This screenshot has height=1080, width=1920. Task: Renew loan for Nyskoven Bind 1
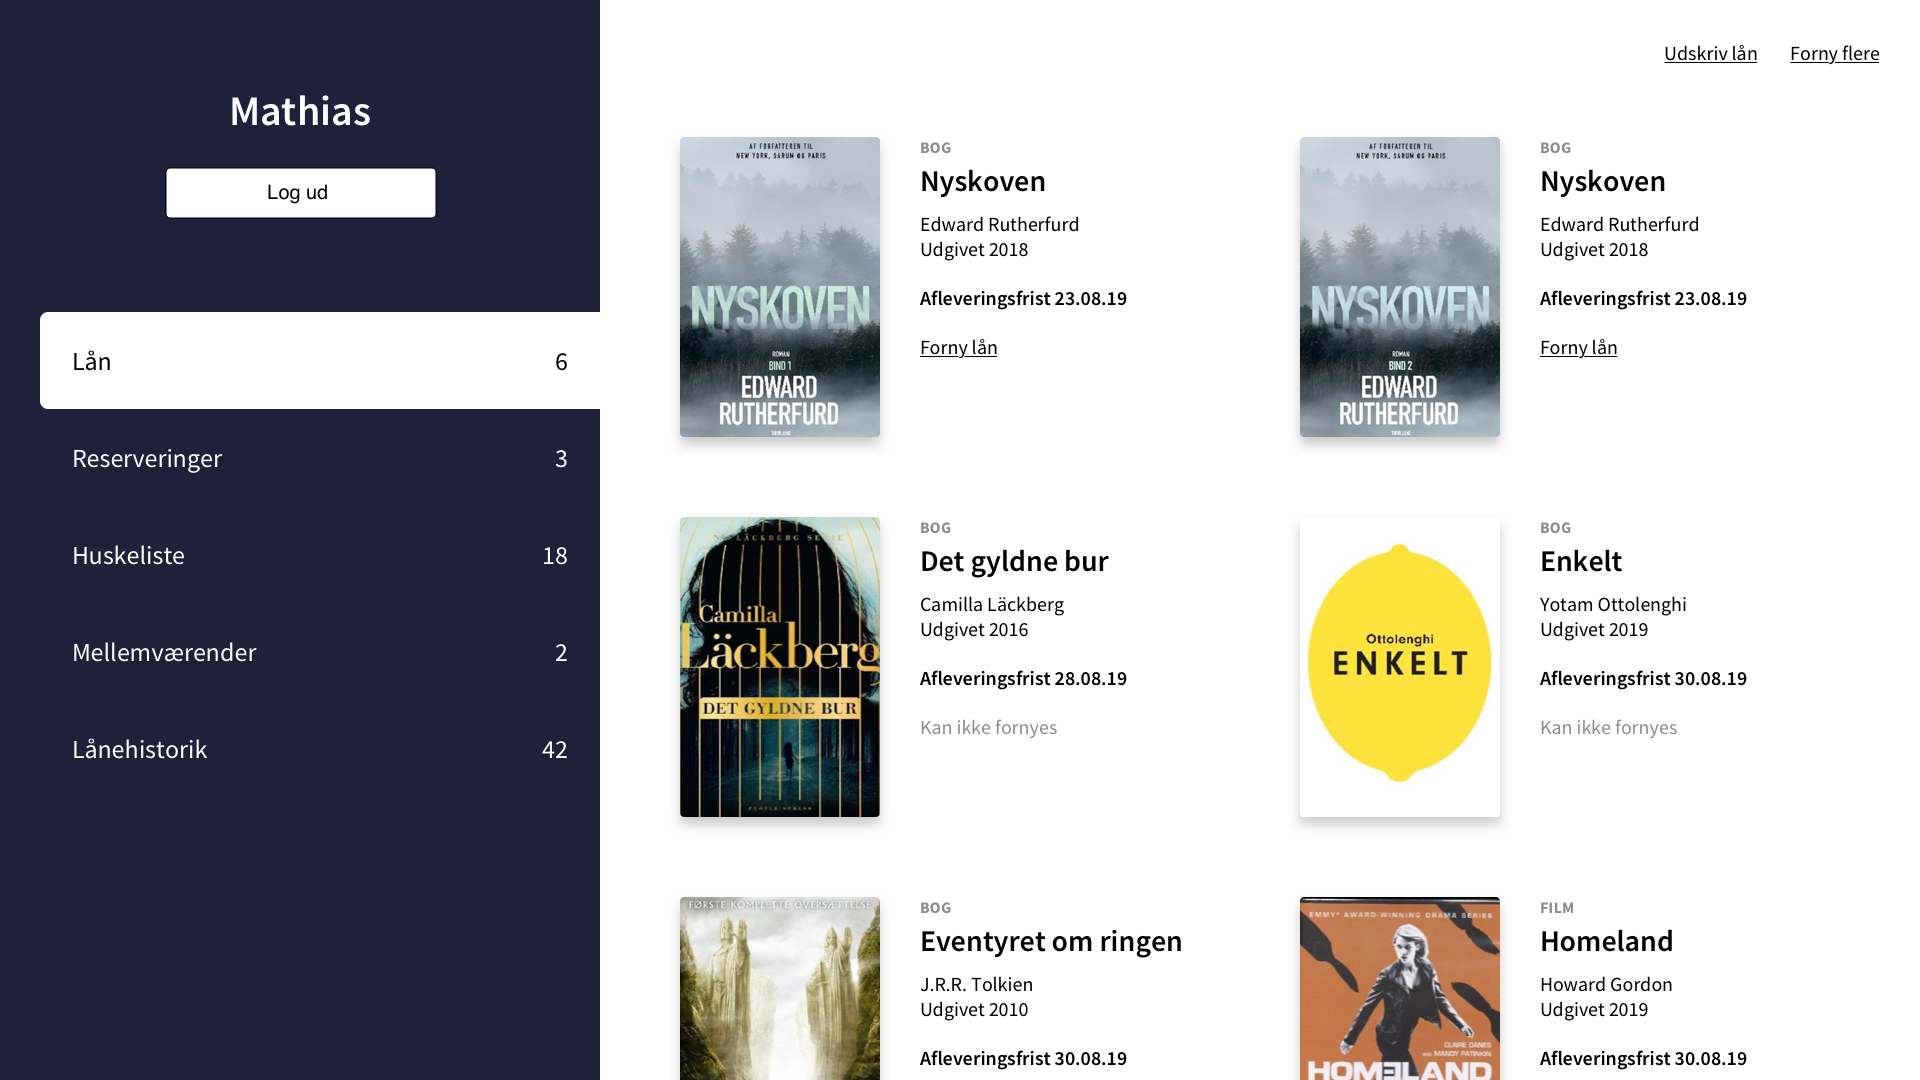pos(958,347)
